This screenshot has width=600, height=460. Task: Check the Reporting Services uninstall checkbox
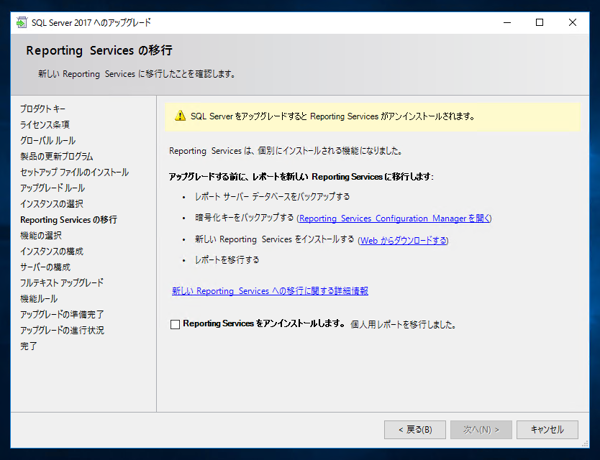(175, 325)
